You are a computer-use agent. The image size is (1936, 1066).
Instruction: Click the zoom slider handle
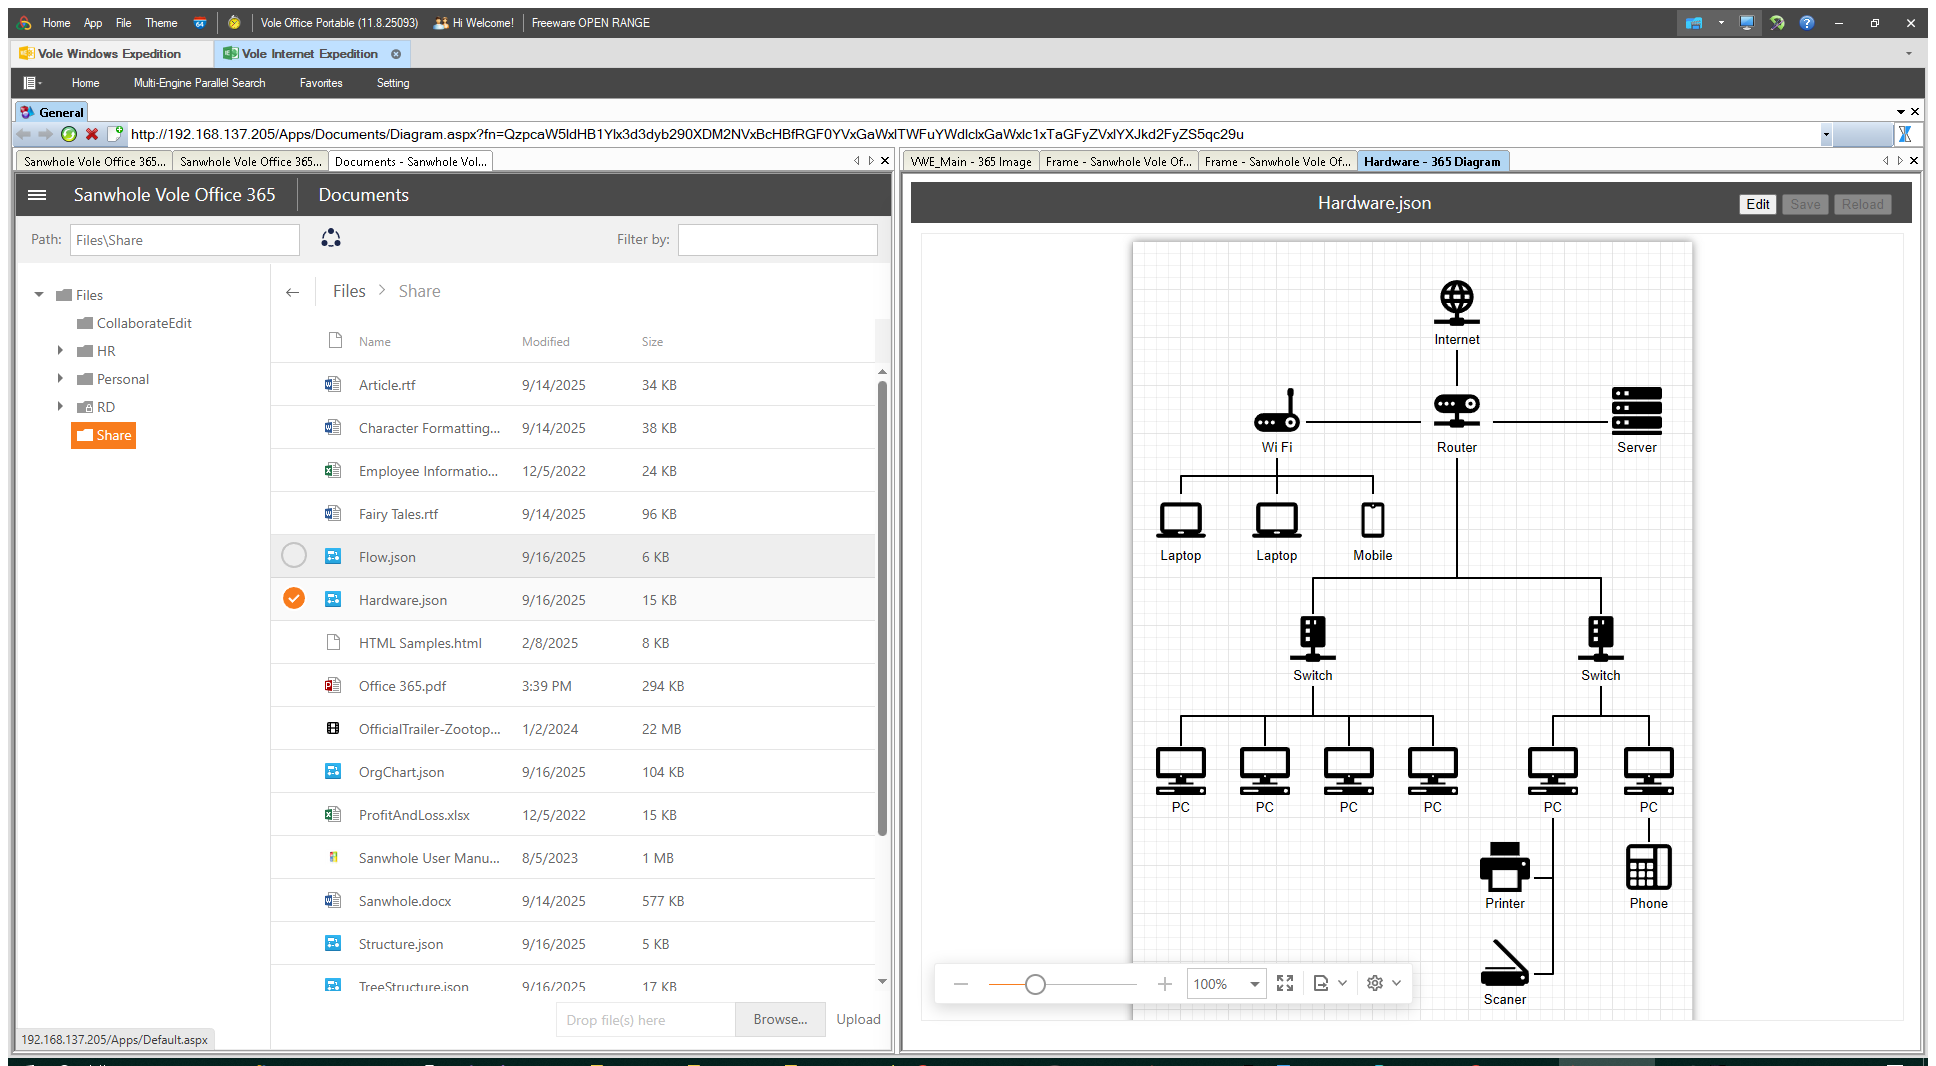click(1035, 985)
